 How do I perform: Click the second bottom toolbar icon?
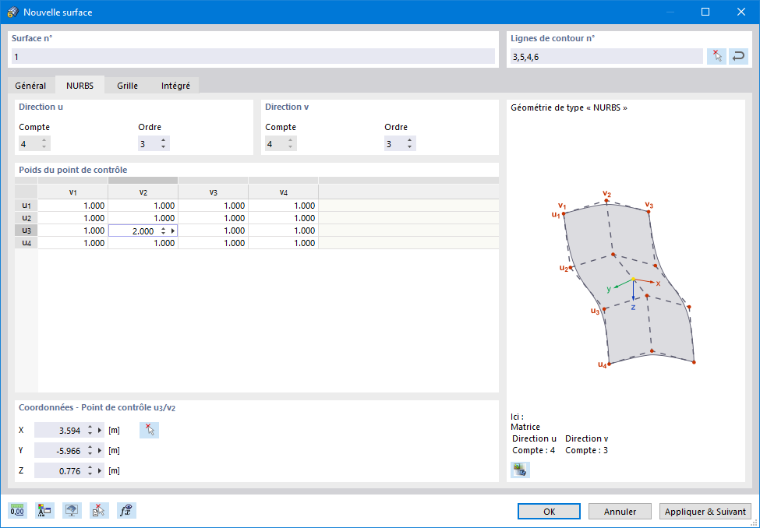(x=45, y=511)
